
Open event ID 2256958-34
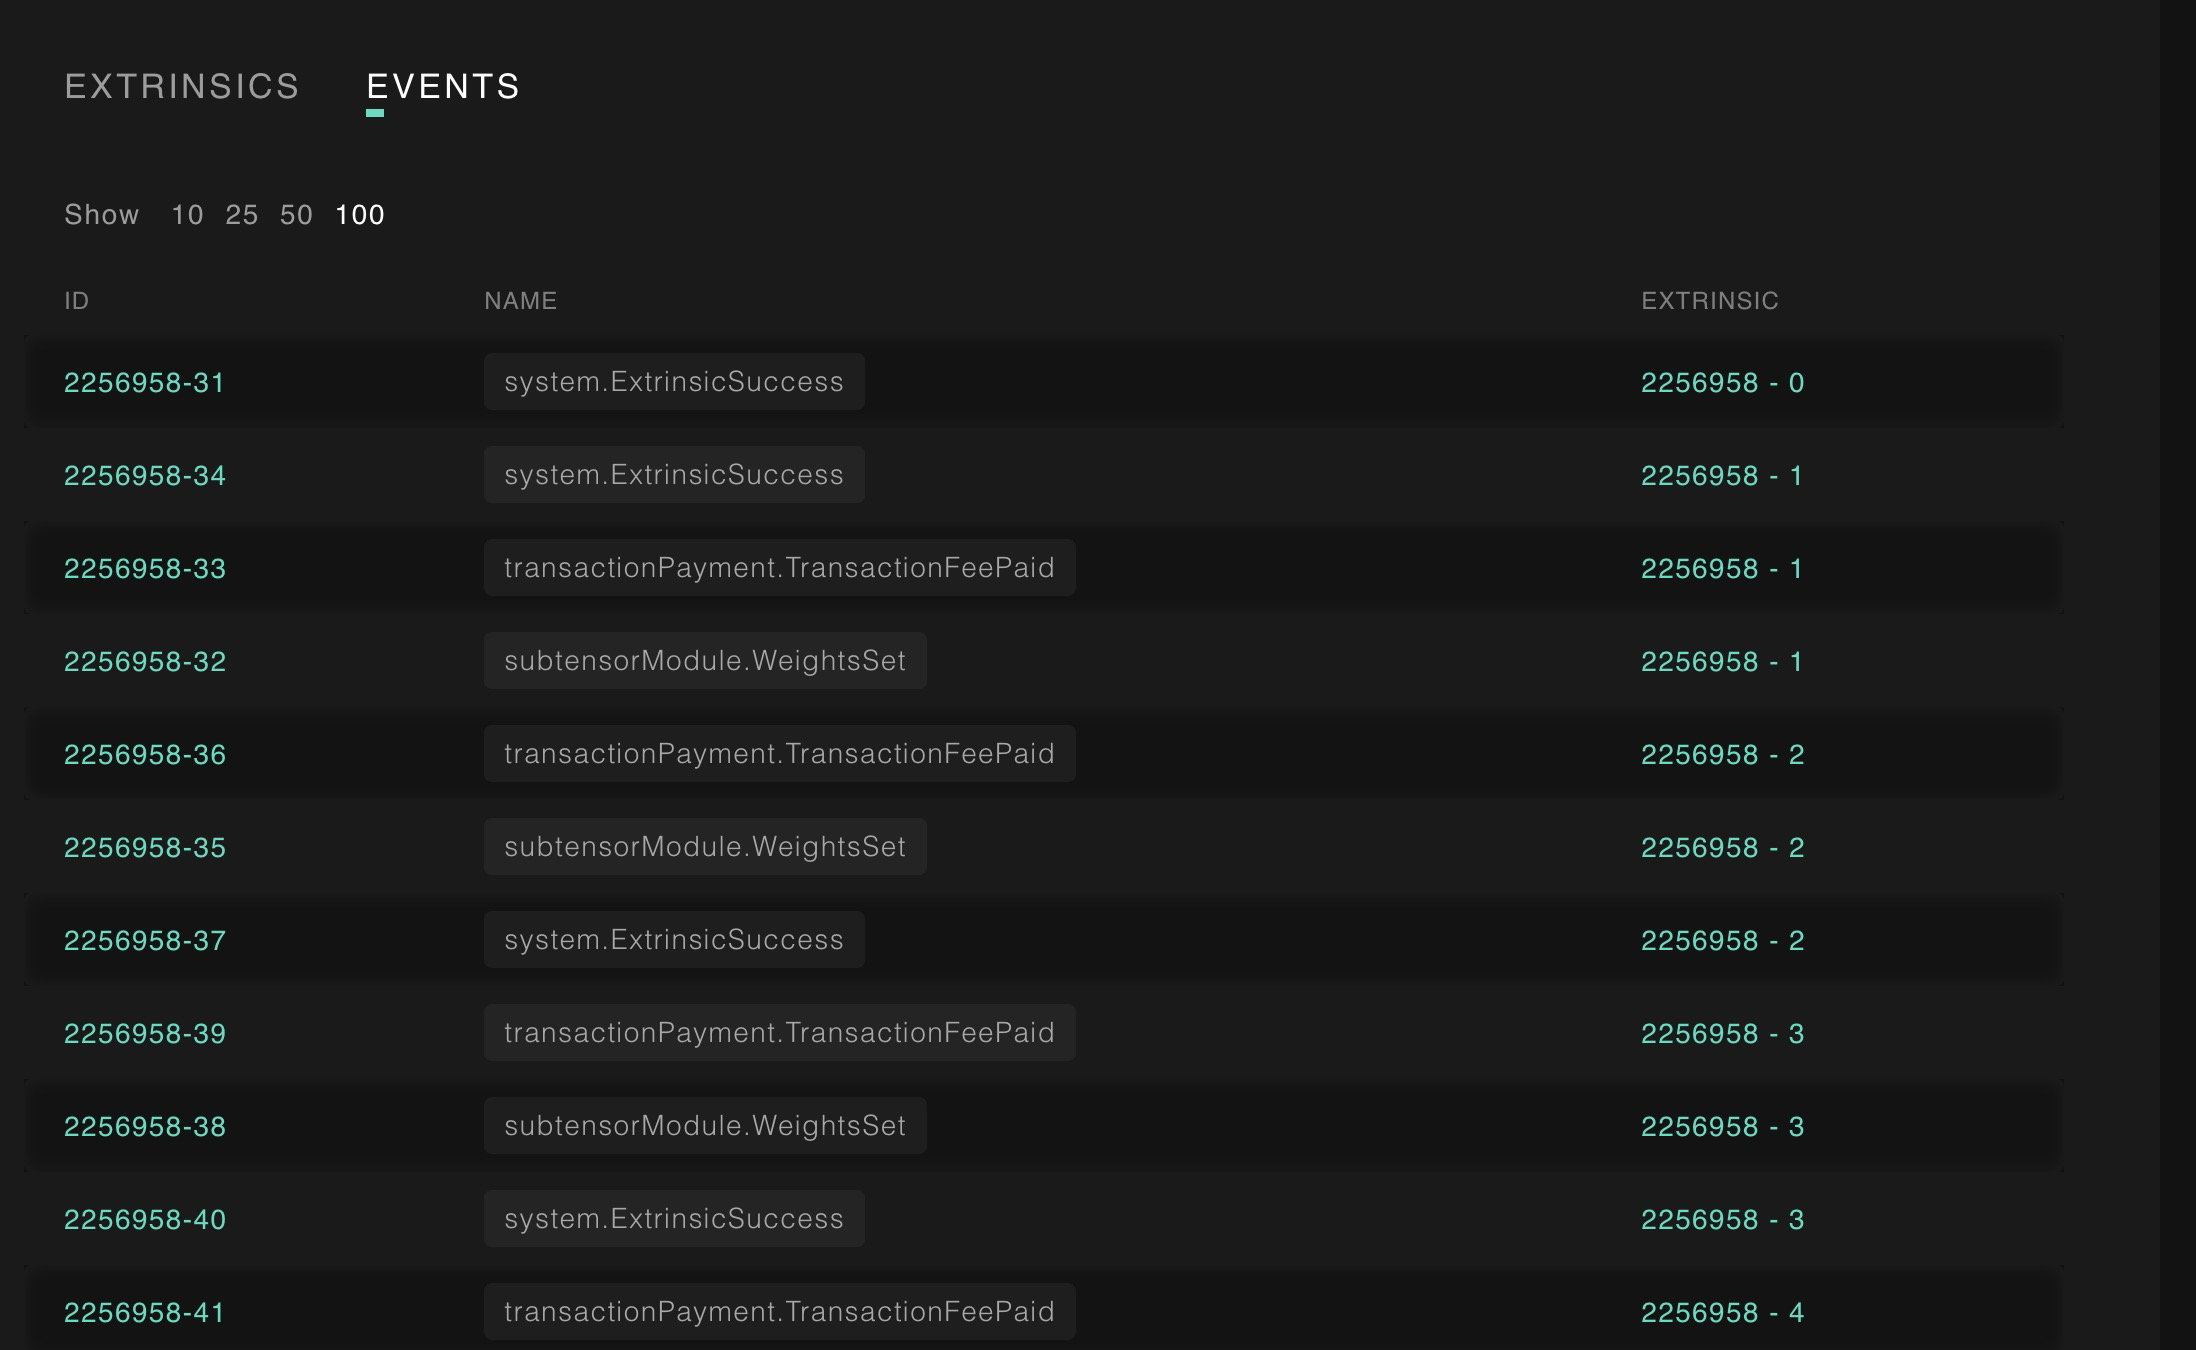point(145,476)
